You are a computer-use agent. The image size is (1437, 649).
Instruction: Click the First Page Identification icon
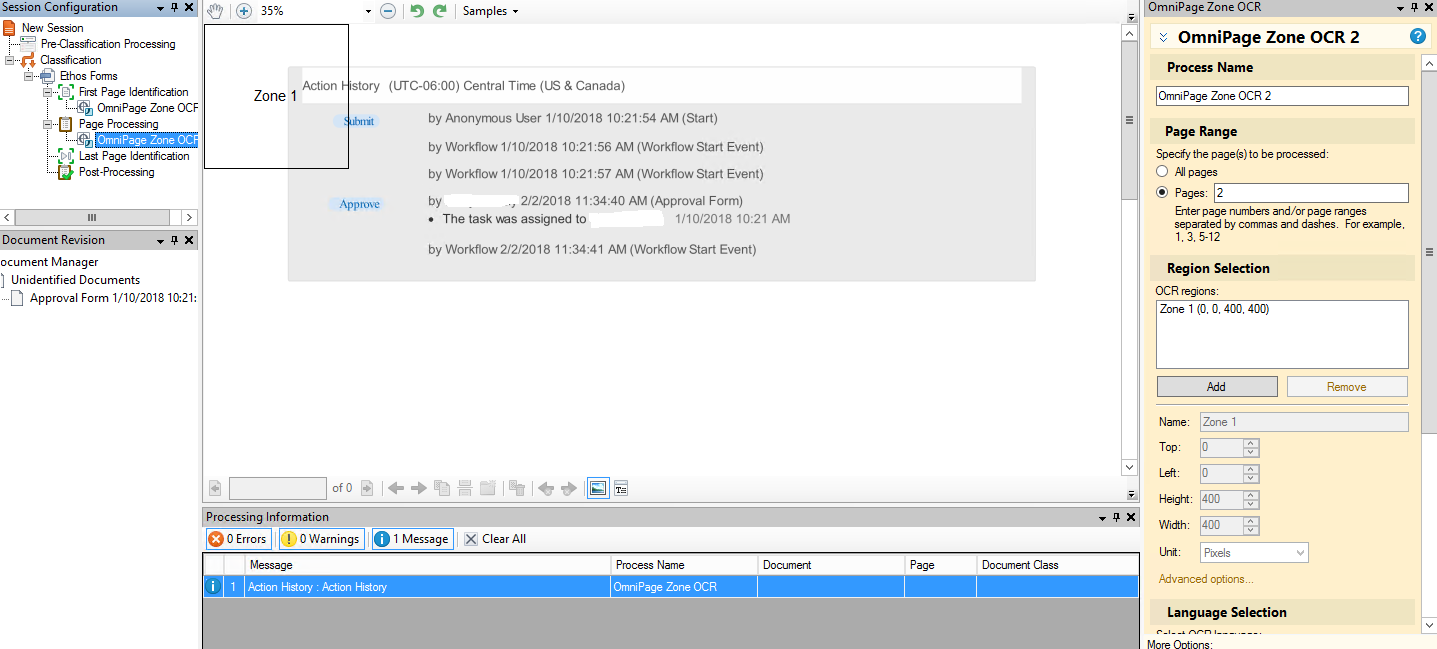click(x=66, y=92)
